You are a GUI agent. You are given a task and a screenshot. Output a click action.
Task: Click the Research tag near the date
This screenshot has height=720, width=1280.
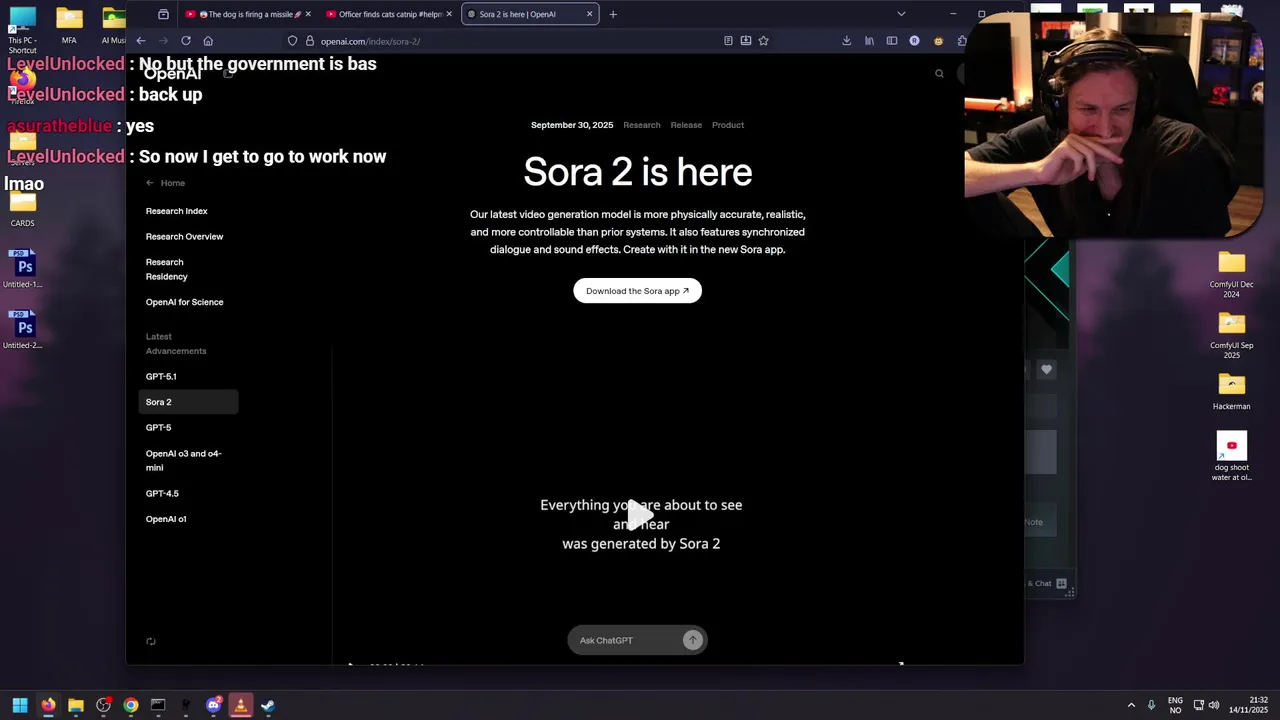[x=642, y=125]
